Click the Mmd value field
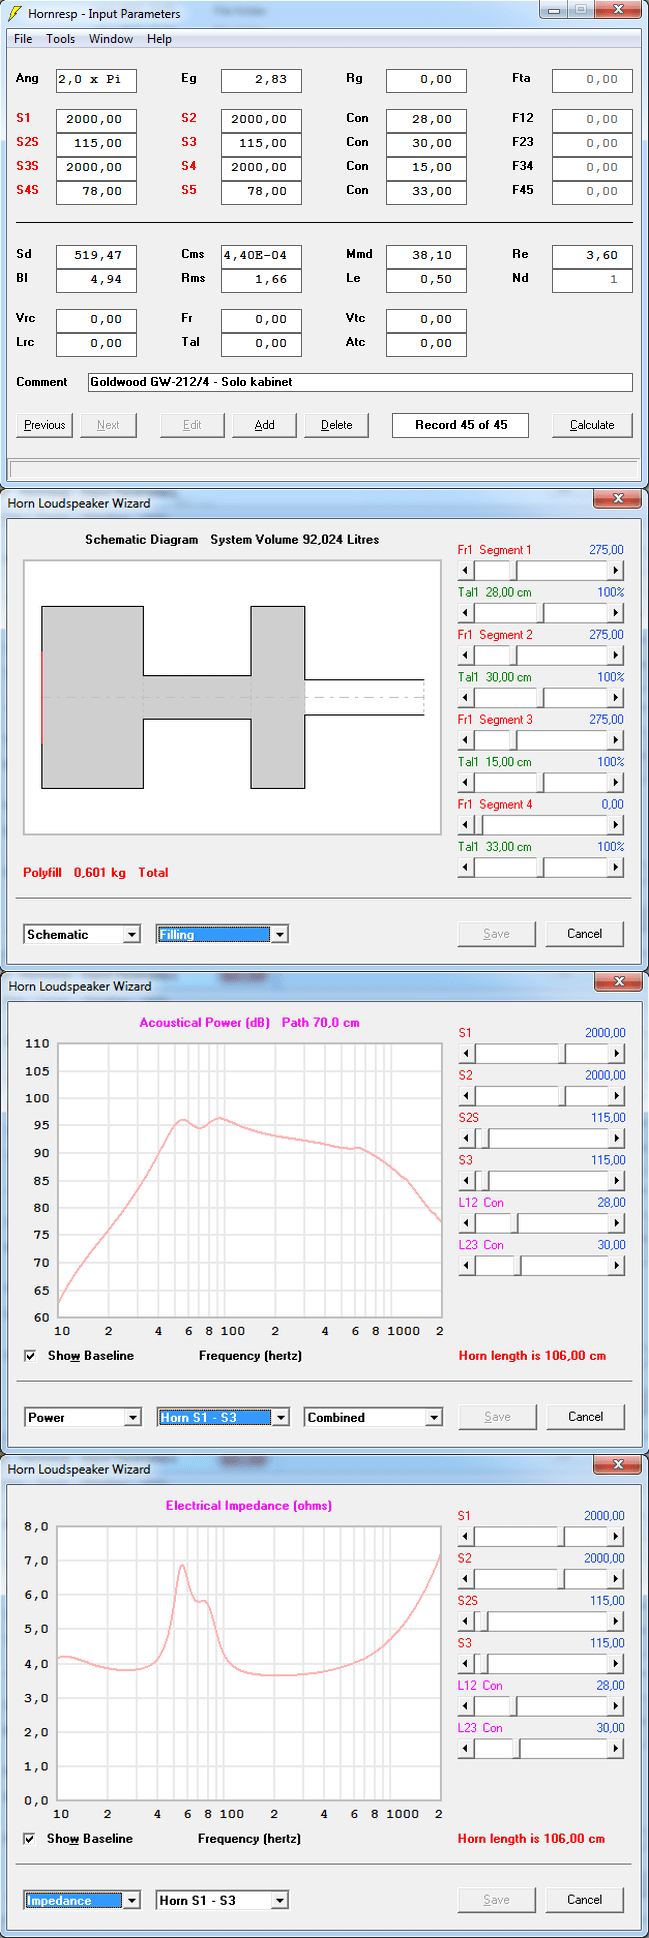 coord(426,256)
